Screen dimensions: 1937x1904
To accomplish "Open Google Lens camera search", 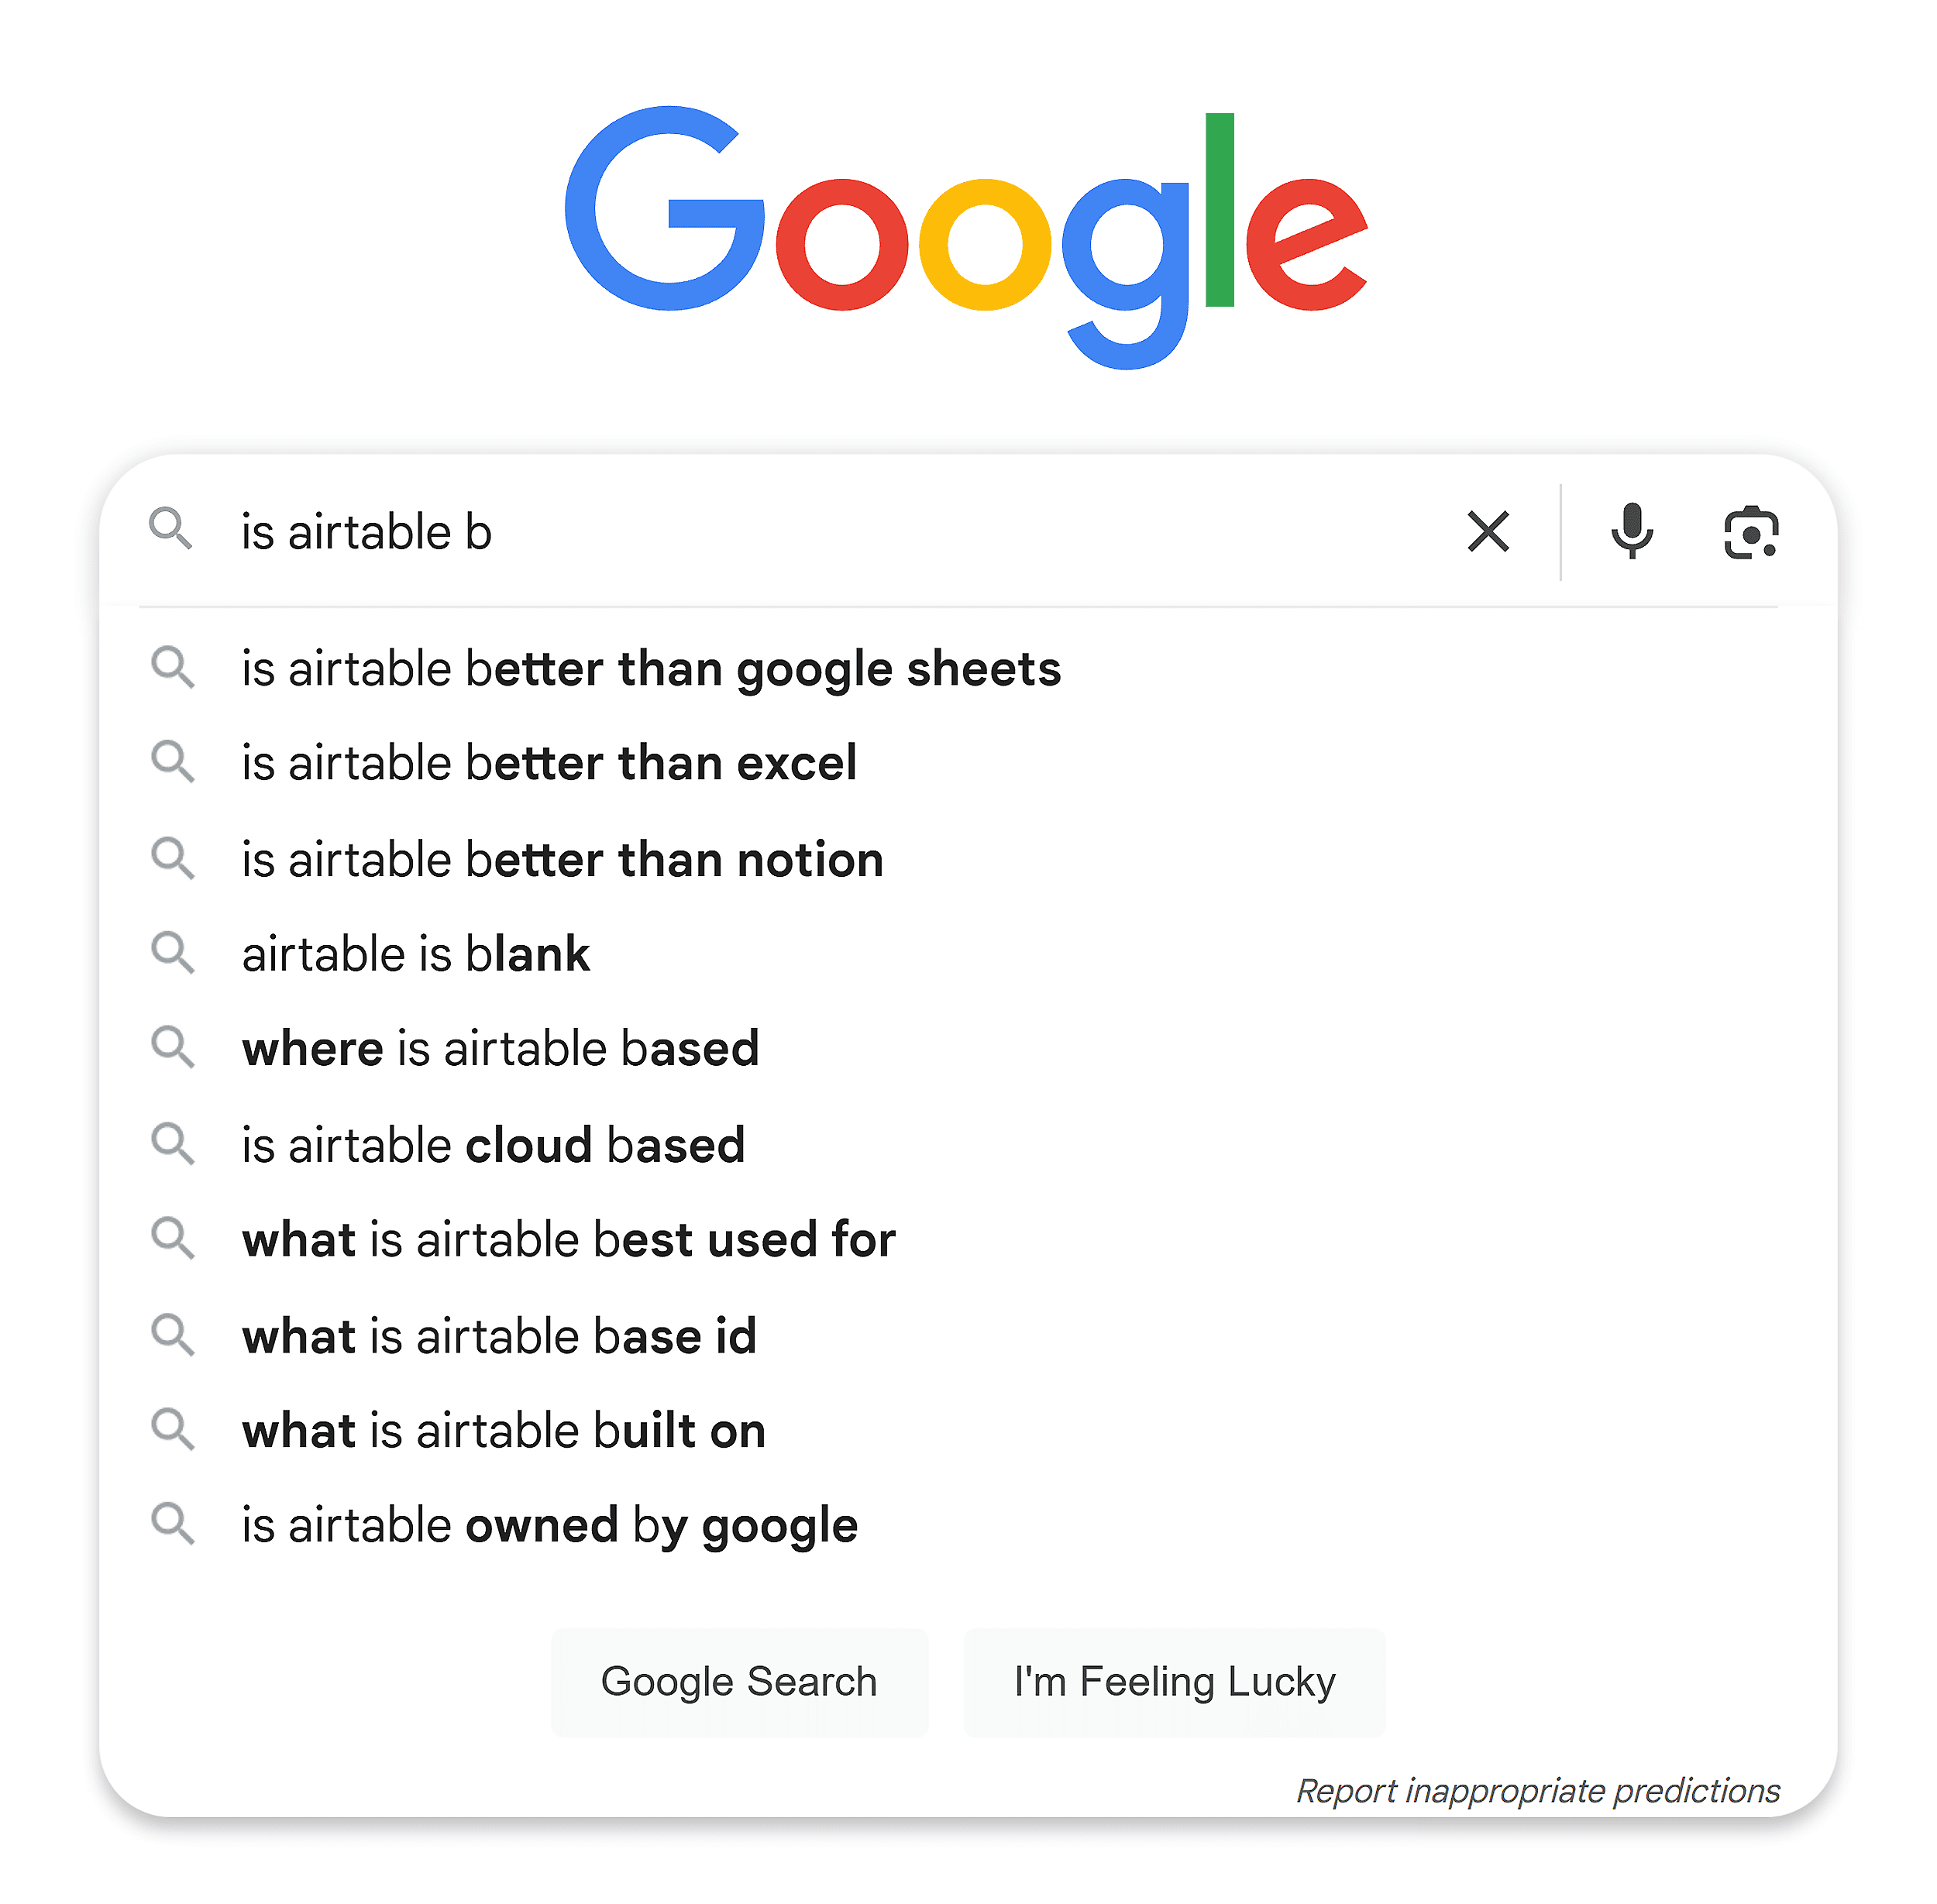I will (x=1750, y=531).
